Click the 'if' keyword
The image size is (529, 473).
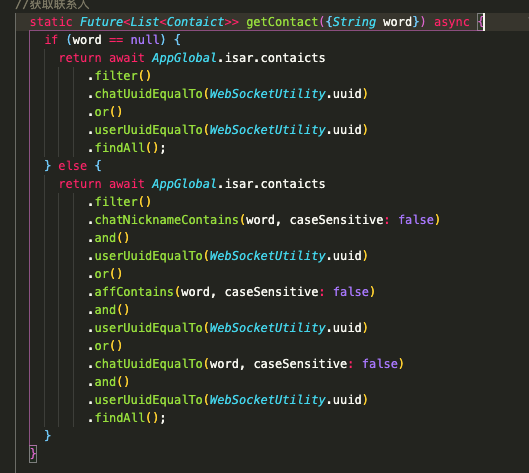51,40
